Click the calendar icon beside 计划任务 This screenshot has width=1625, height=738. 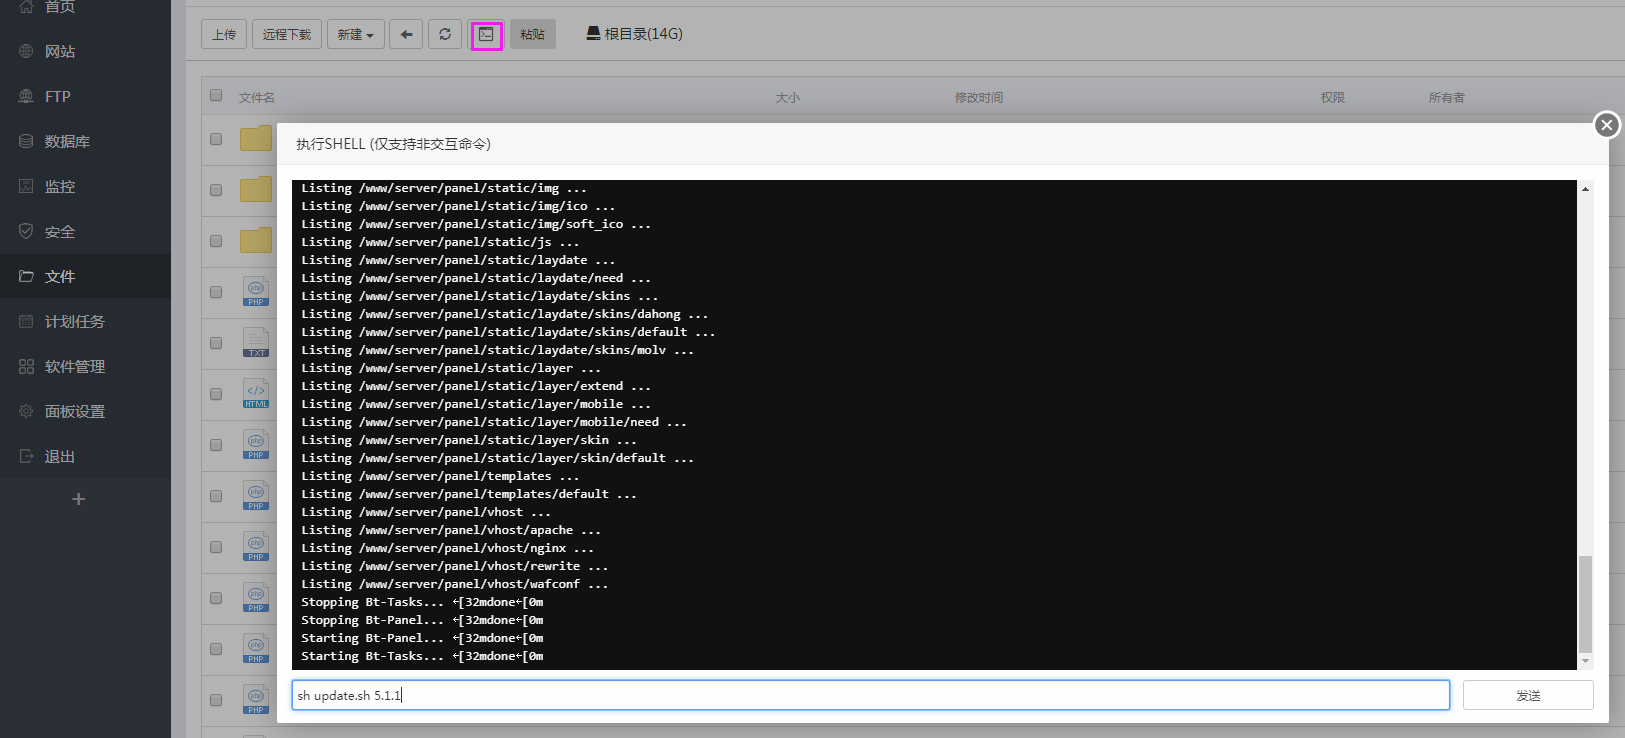26,321
